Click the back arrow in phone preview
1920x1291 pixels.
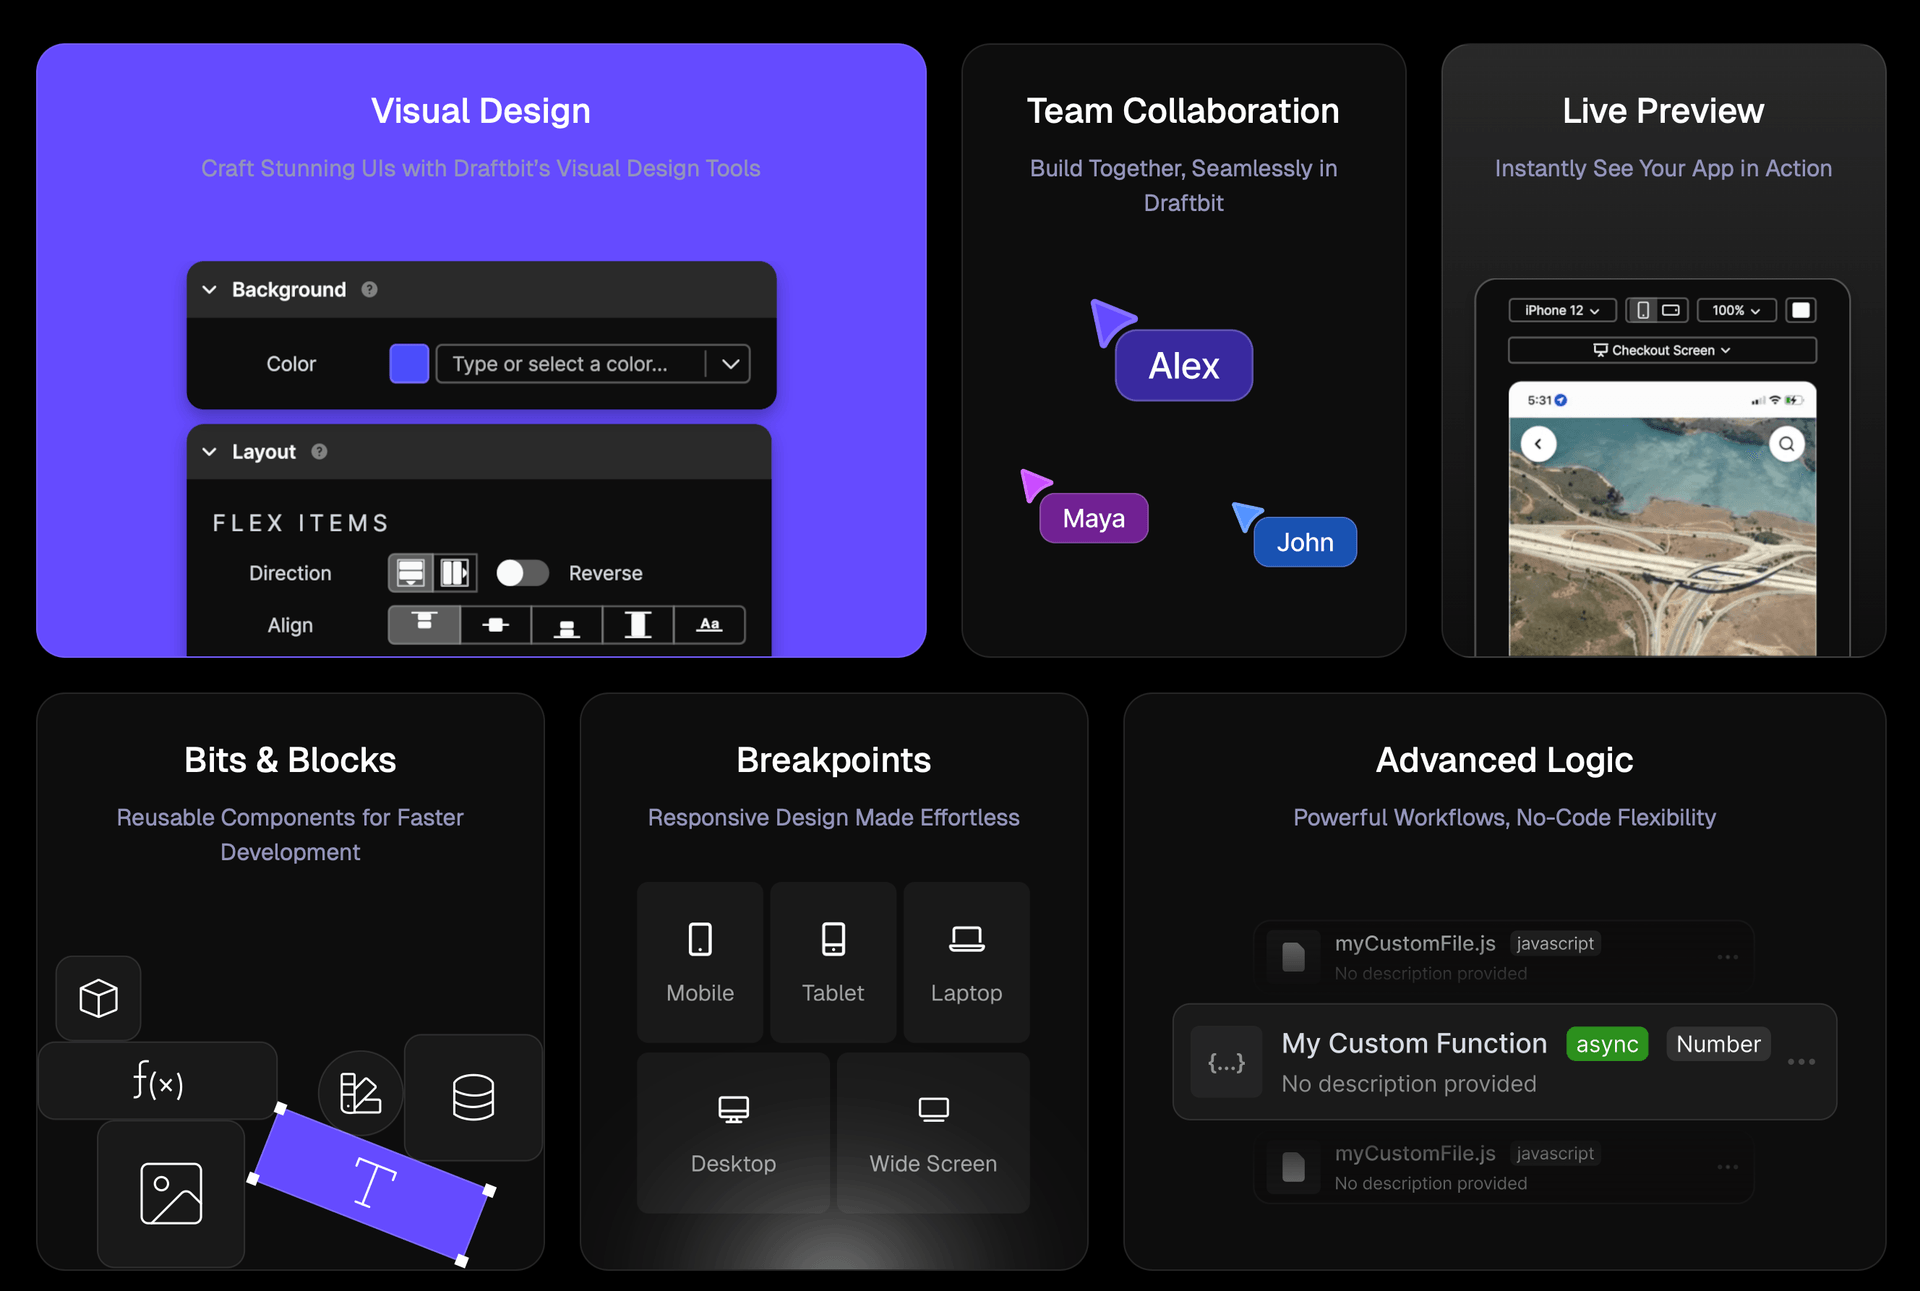1538,444
